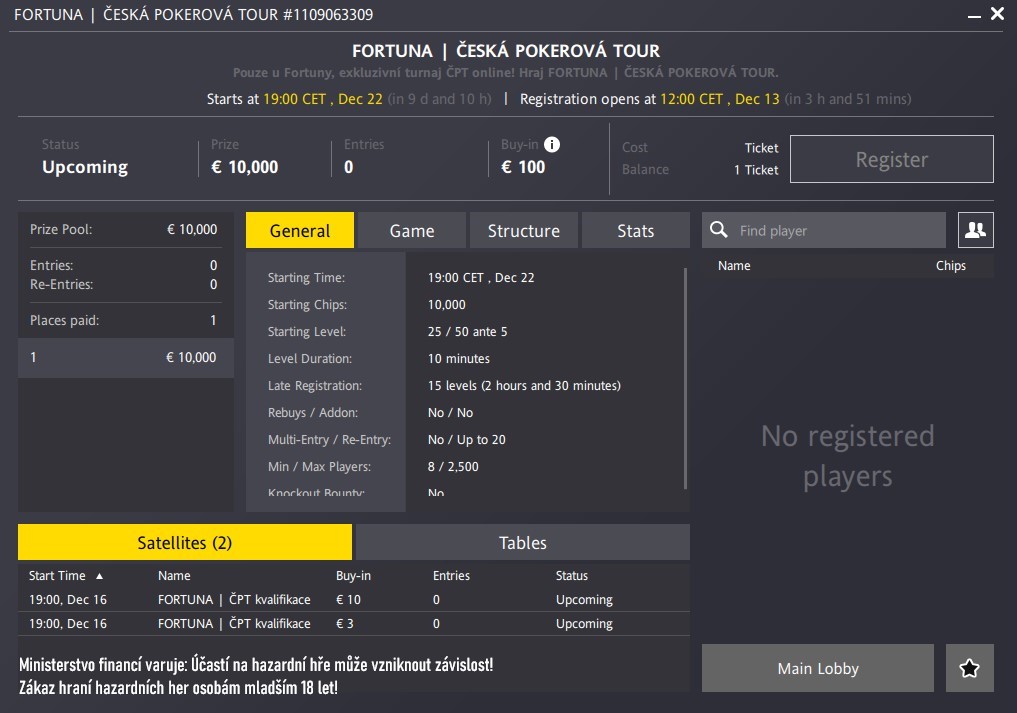
Task: Click the search magnifier icon
Action: coord(719,230)
